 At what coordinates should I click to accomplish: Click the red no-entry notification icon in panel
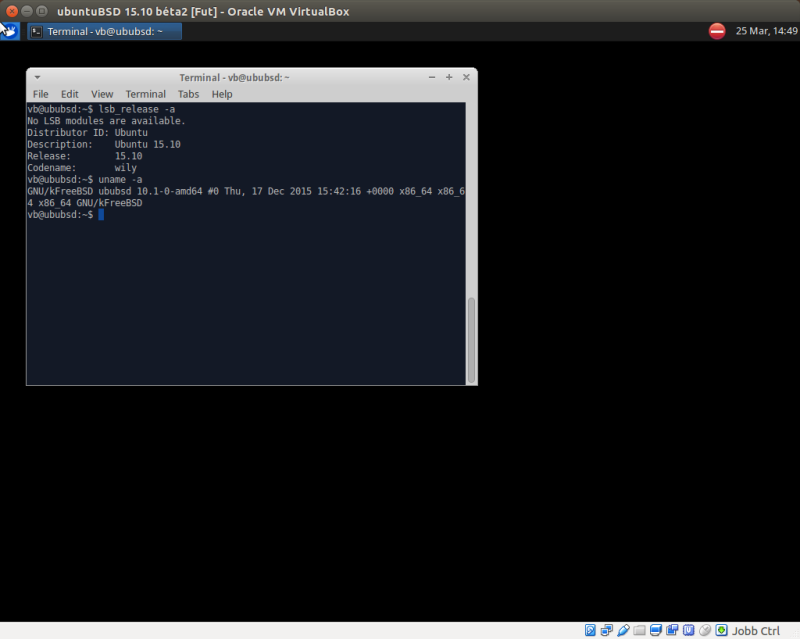pos(717,31)
